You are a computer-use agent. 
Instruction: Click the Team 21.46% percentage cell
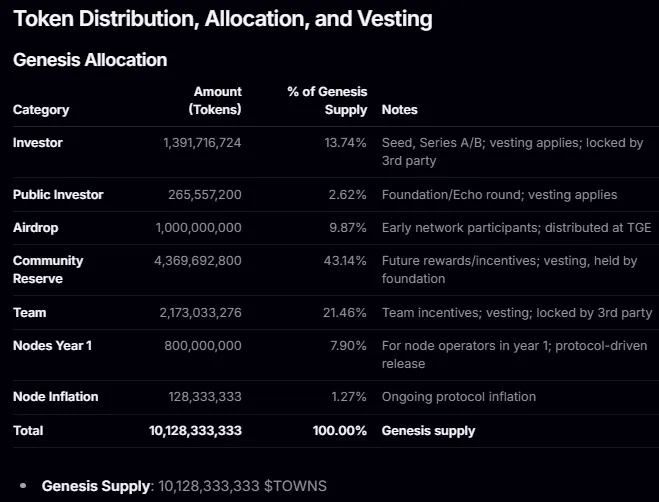click(x=346, y=313)
